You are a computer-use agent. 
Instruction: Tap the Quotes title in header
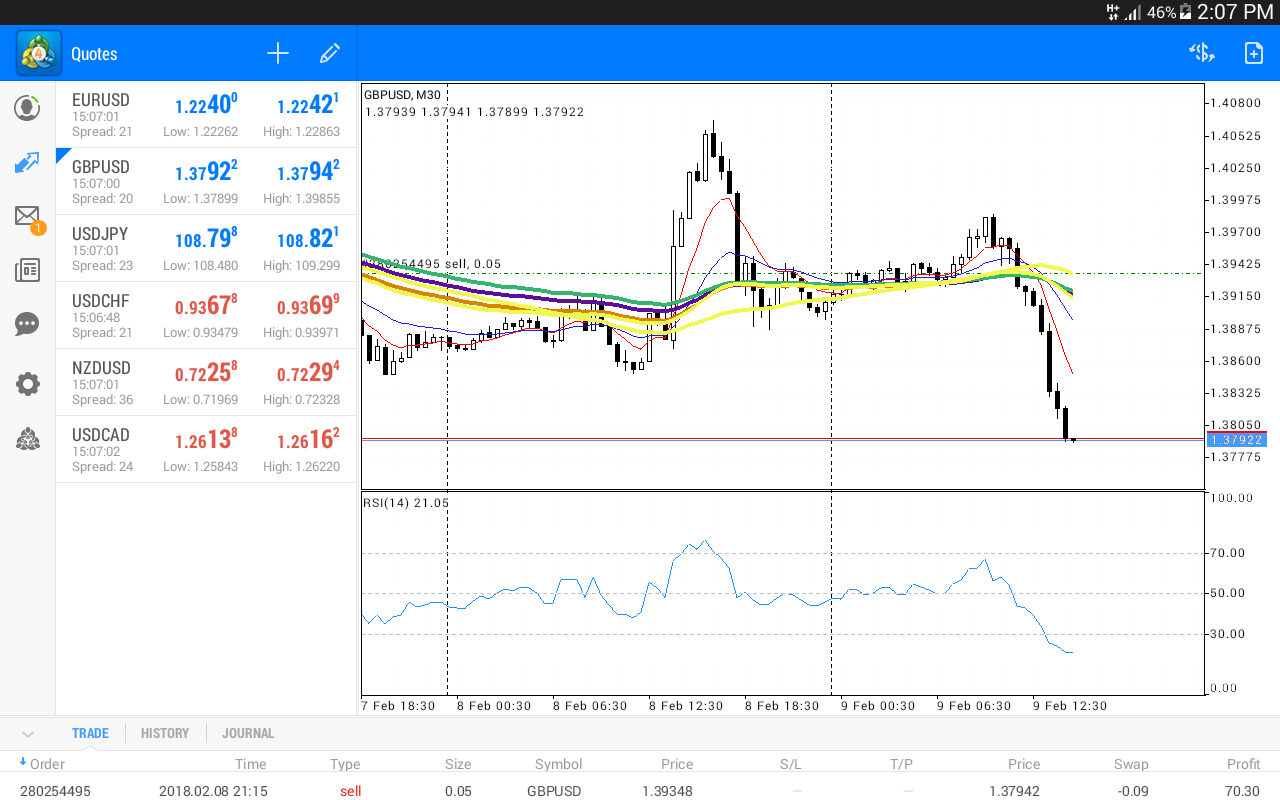(x=94, y=54)
